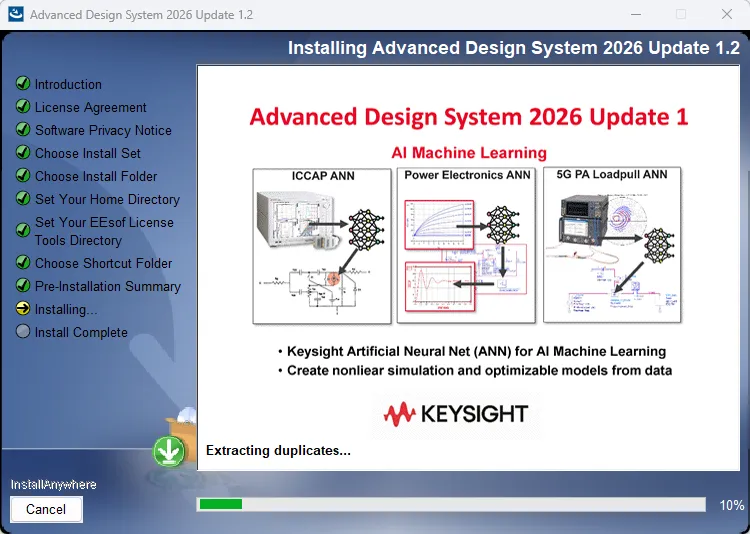Click the green checkmark beside Introduction
750x534 pixels.
tap(23, 83)
